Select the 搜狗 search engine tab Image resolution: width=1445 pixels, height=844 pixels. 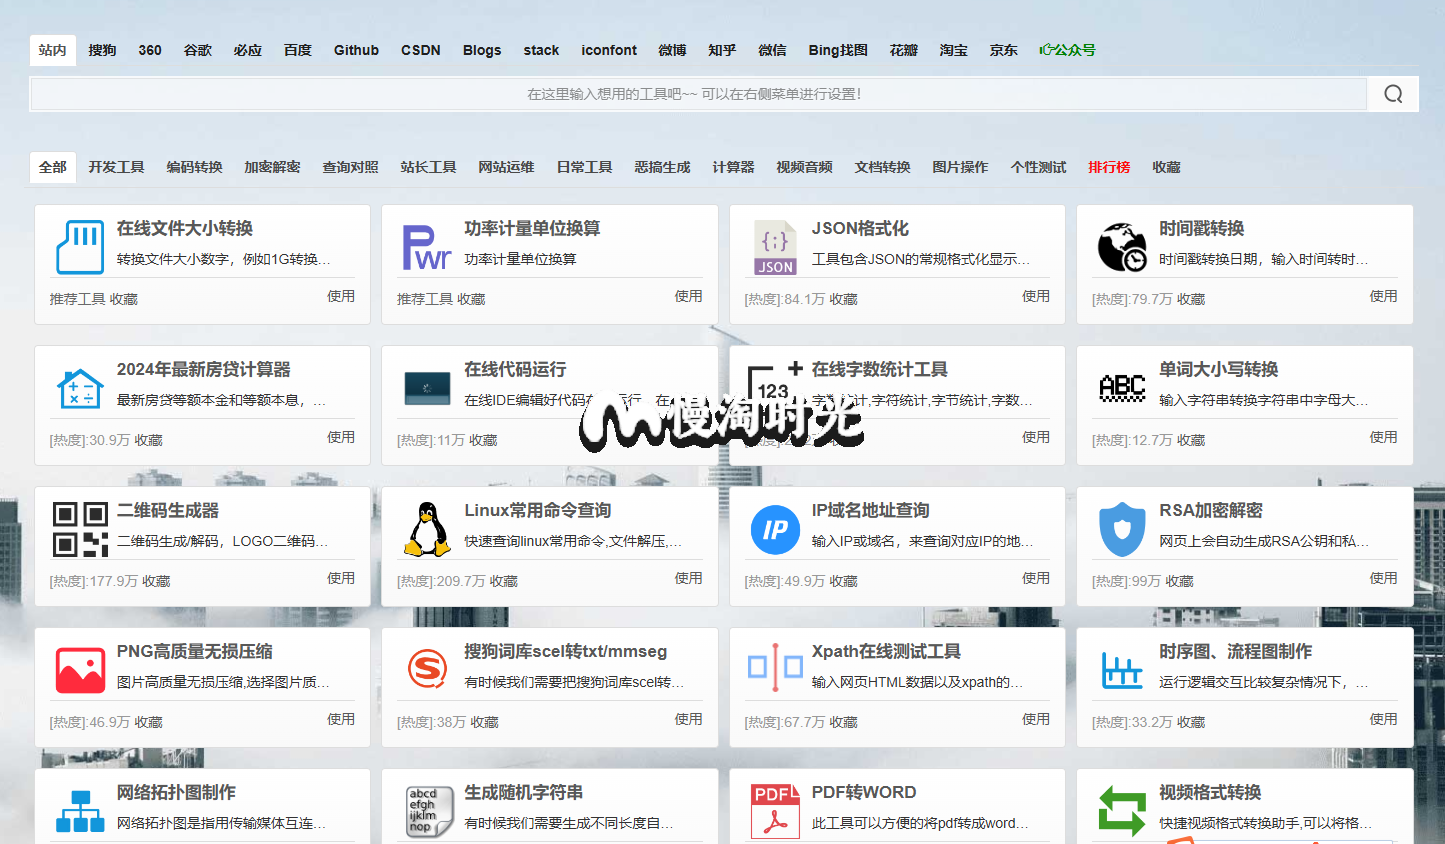pyautogui.click(x=102, y=50)
